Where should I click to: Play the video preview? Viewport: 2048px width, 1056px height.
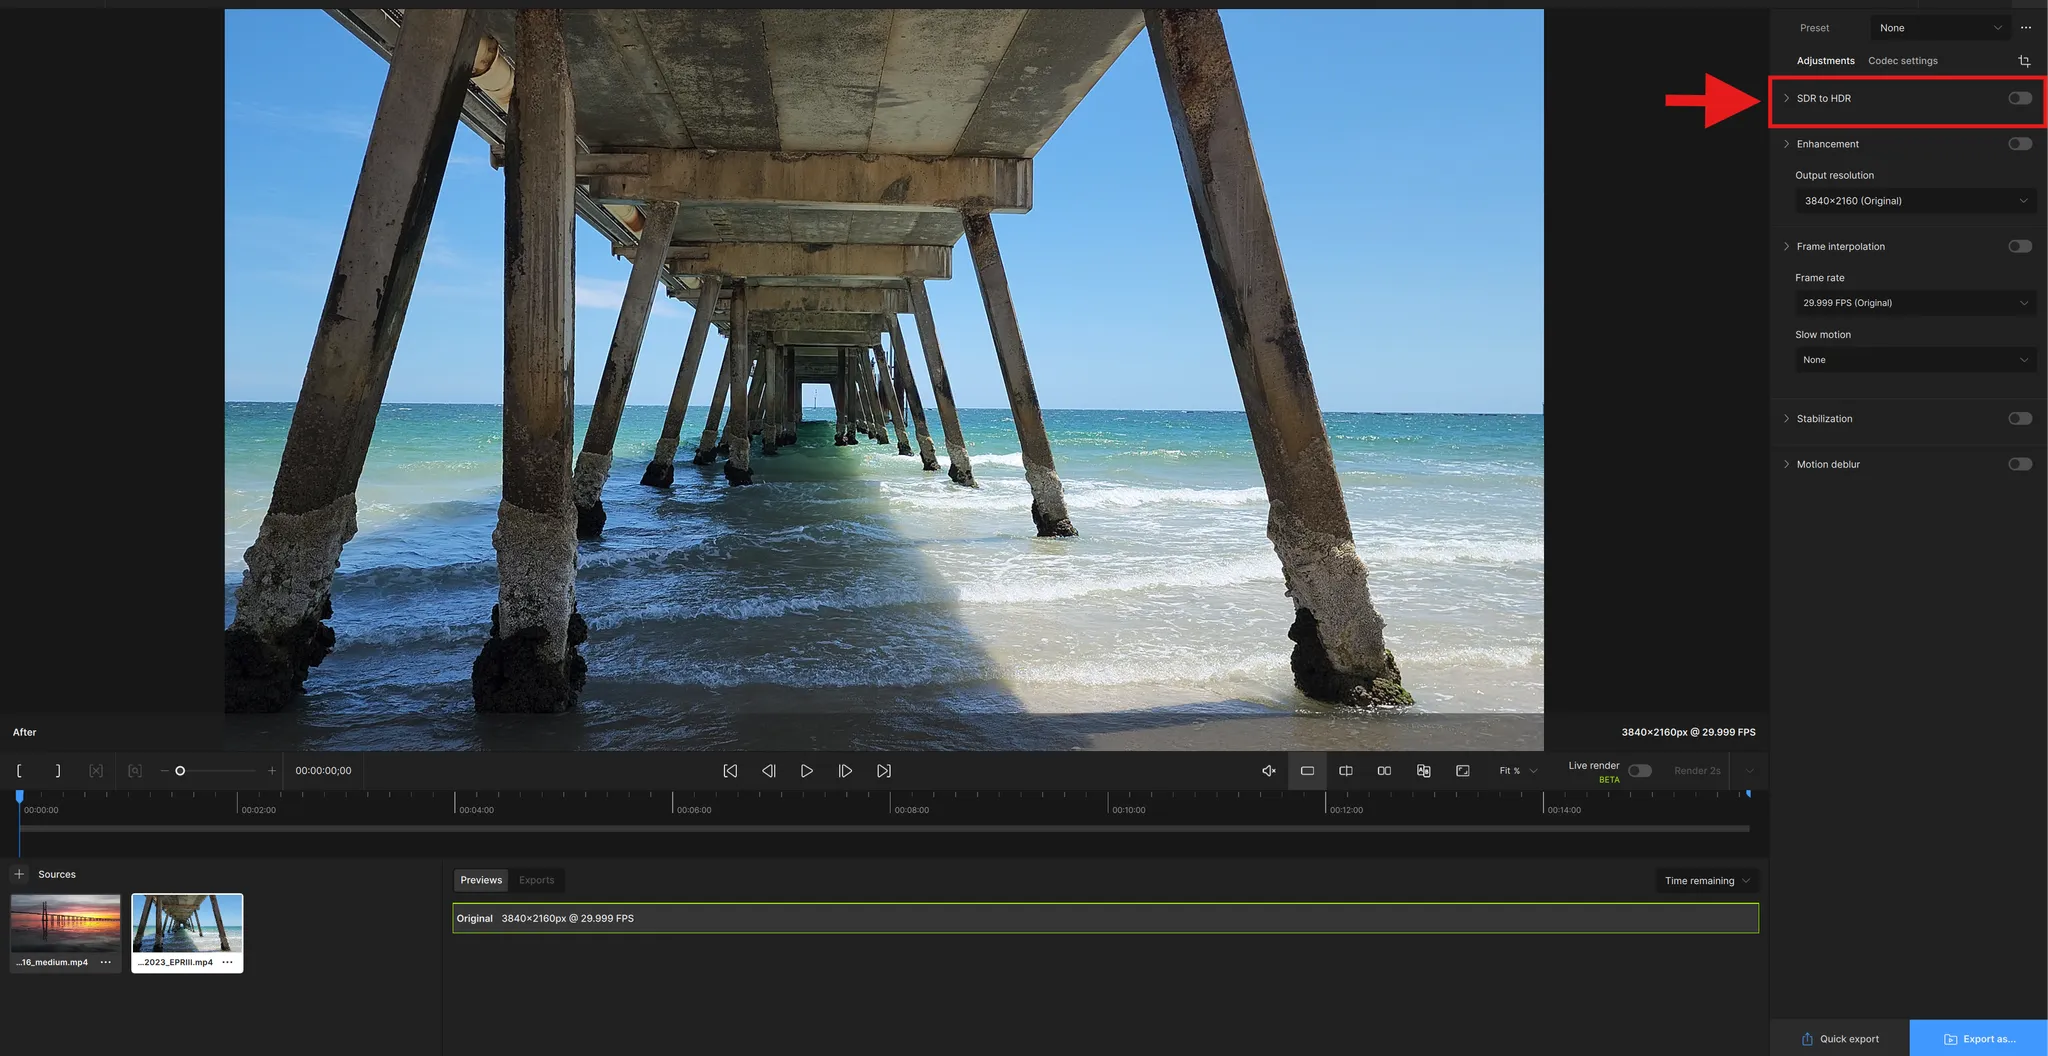pyautogui.click(x=807, y=771)
